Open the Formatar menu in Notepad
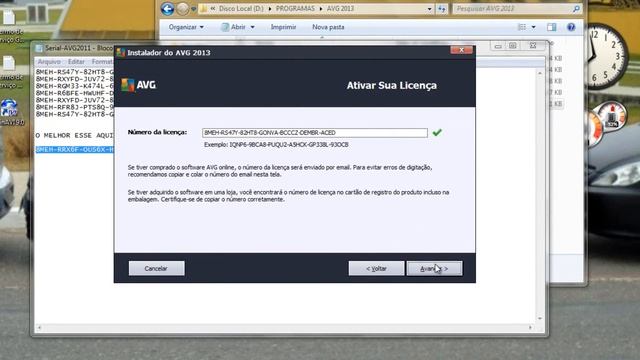Viewport: 640px width, 360px height. [102, 62]
